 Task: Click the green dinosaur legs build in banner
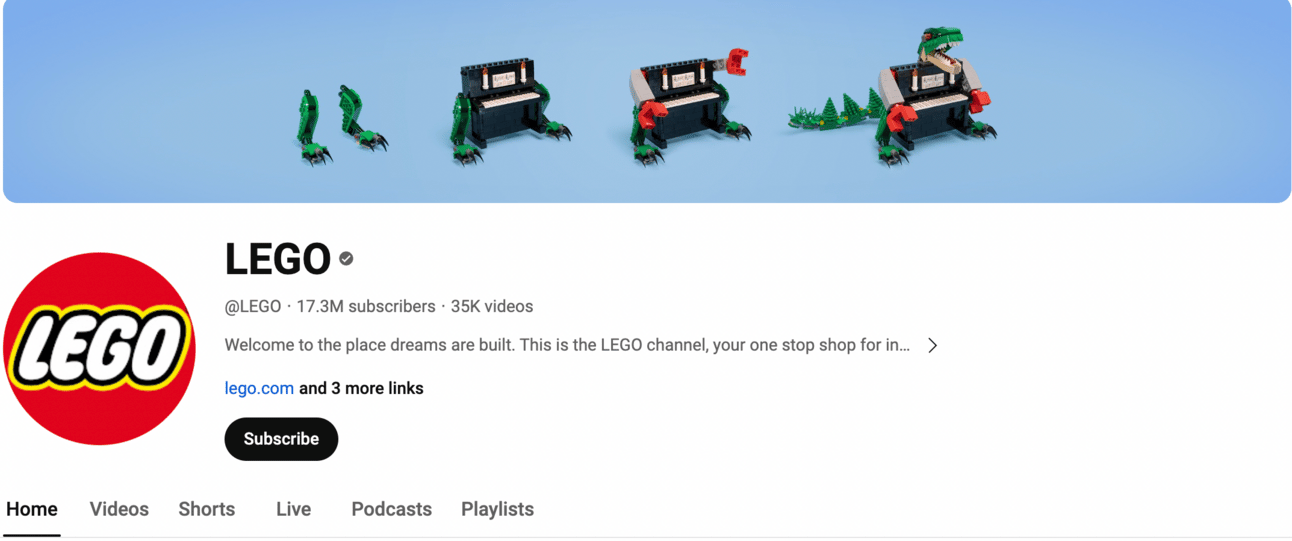[x=342, y=124]
